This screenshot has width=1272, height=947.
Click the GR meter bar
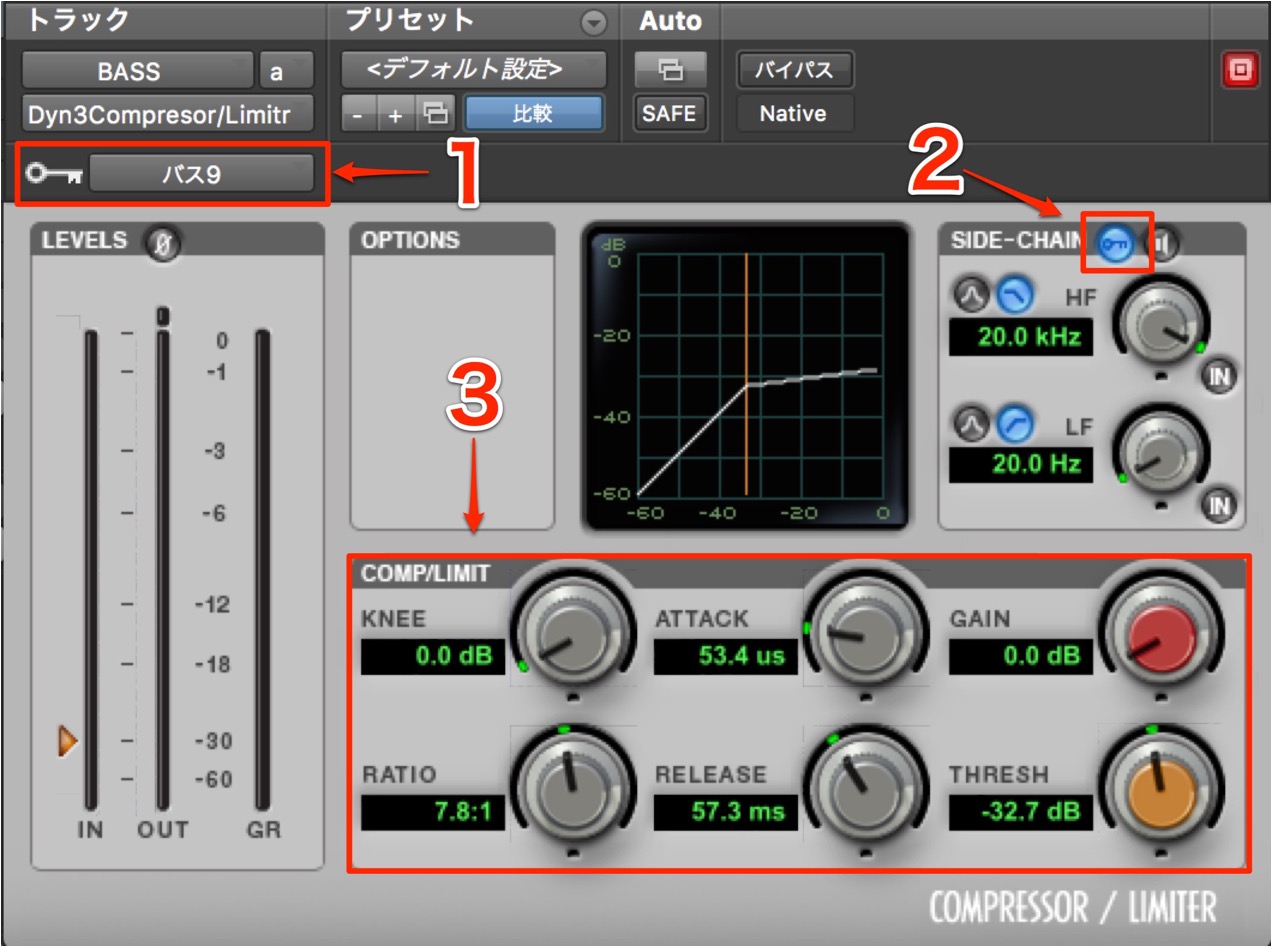coord(263,570)
